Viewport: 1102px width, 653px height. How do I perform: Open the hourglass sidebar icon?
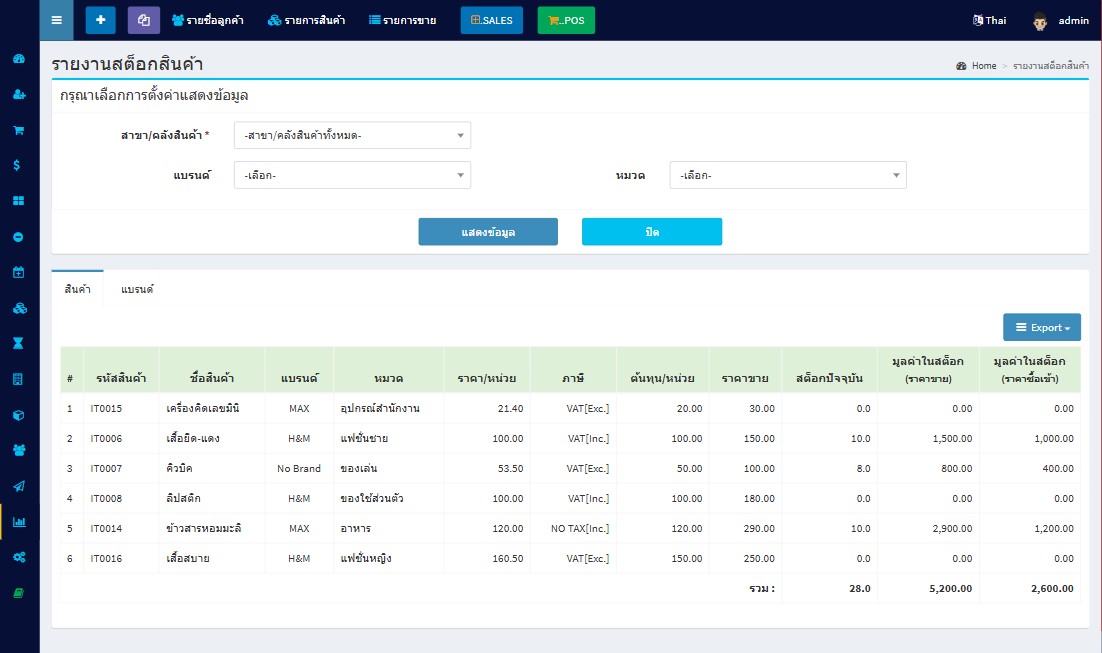19,343
